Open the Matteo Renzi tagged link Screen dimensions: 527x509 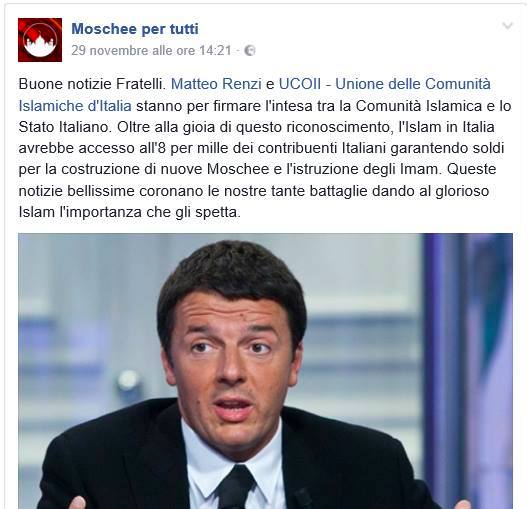[216, 84]
